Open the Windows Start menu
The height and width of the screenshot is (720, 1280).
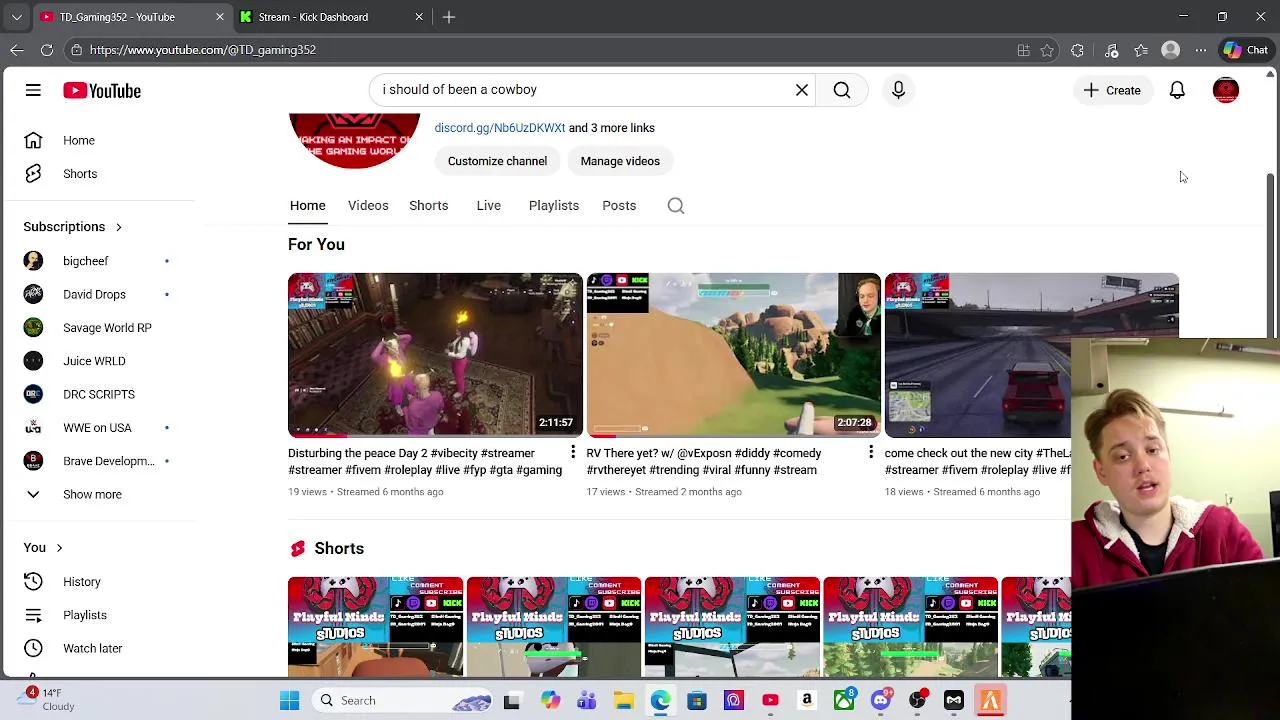click(x=290, y=701)
